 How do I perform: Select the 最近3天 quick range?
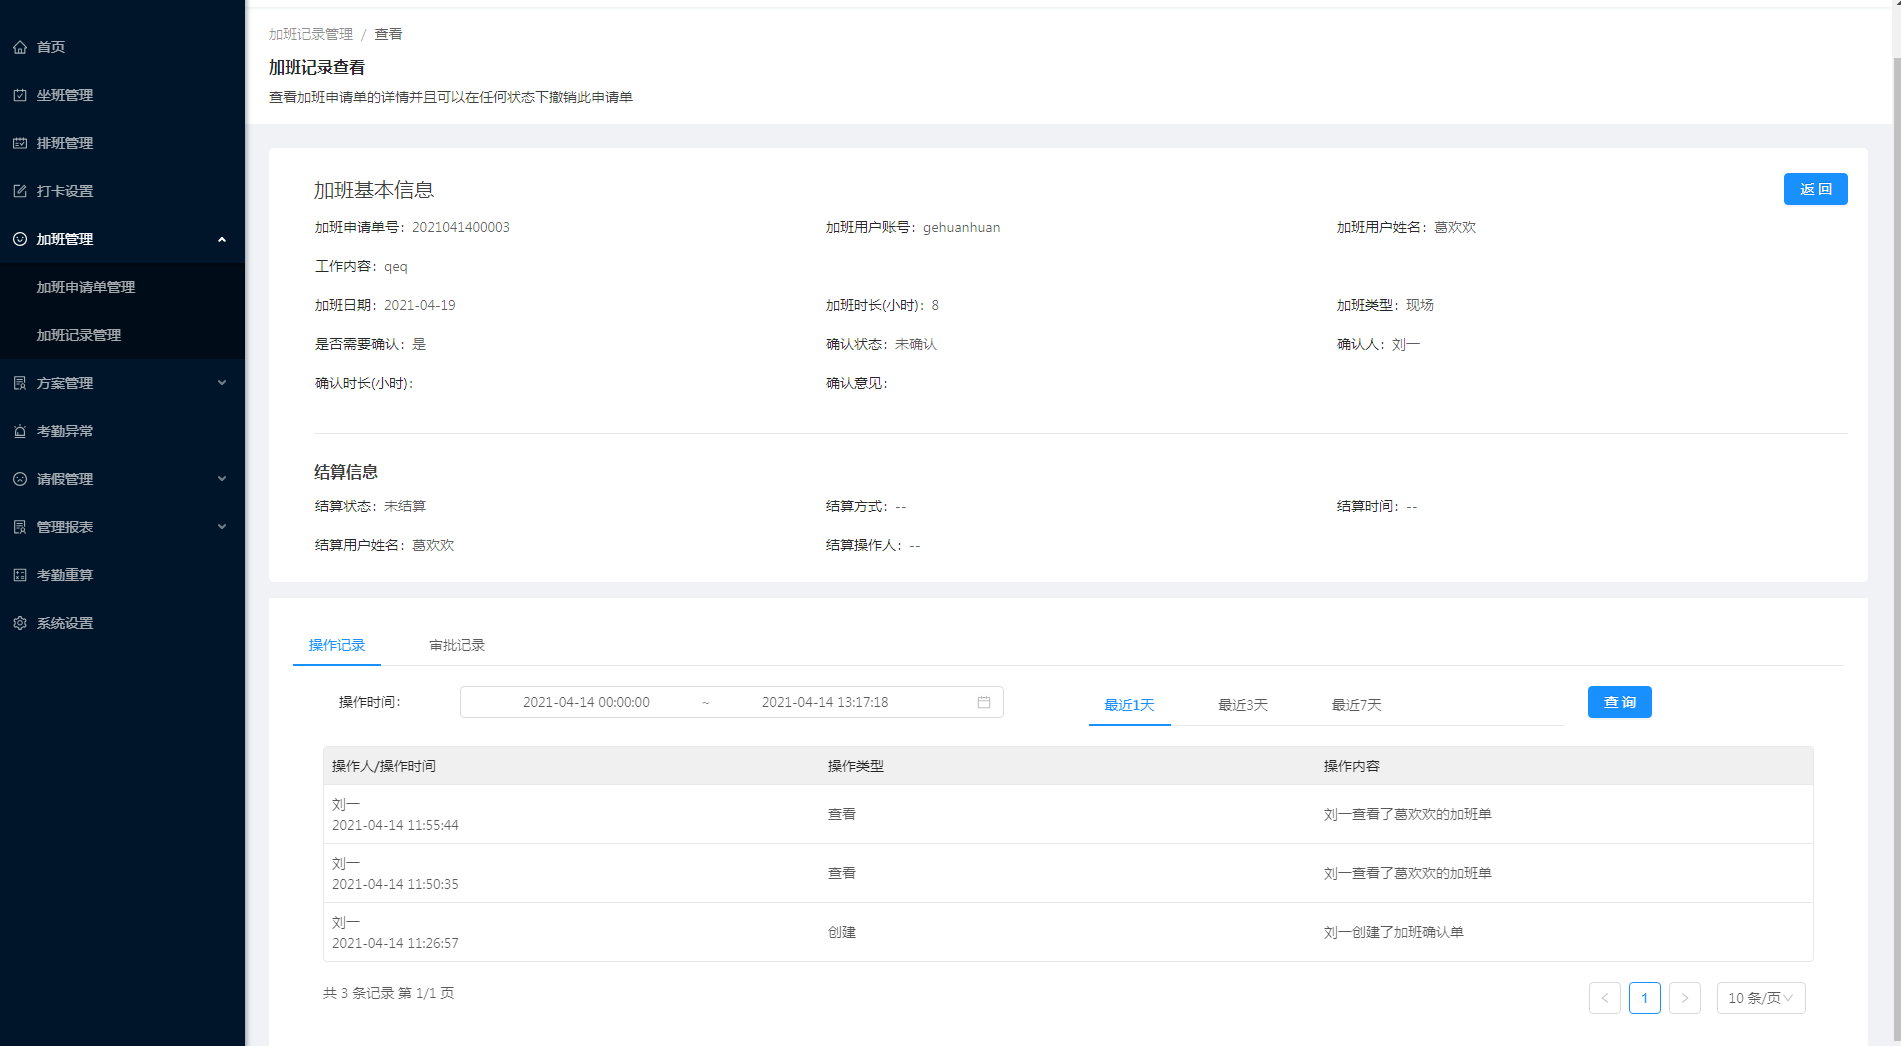tap(1243, 705)
